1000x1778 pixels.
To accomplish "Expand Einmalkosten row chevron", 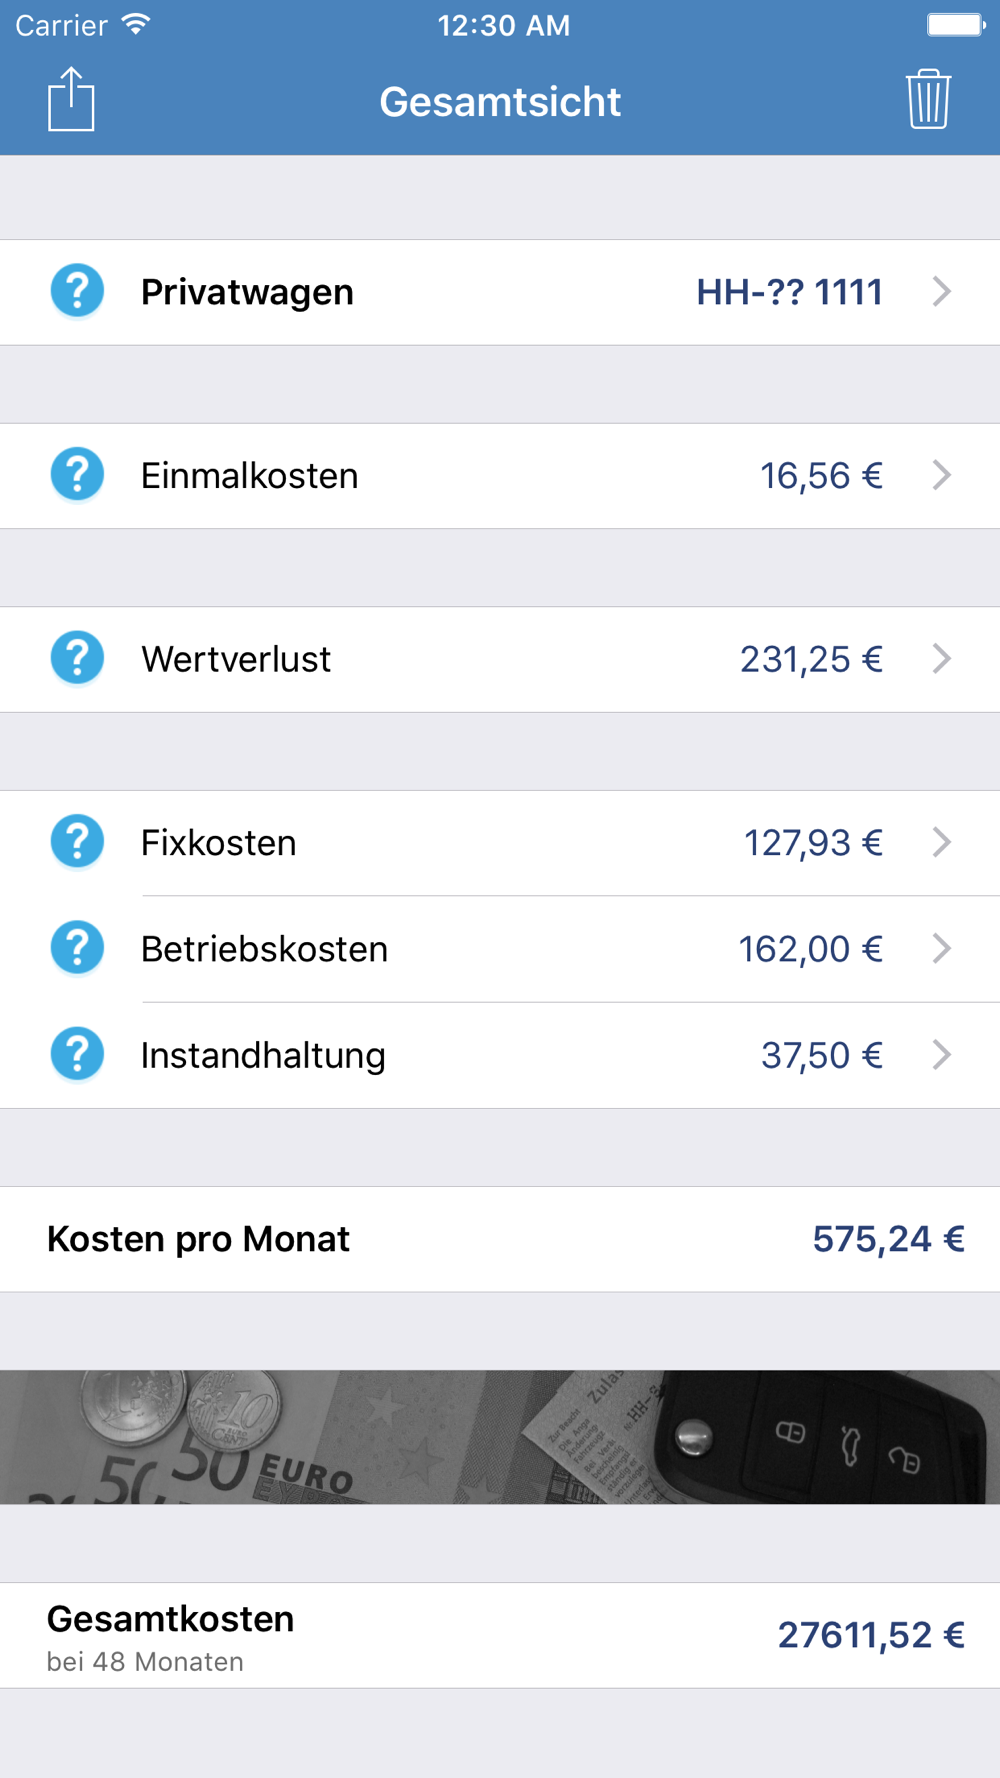I will pyautogui.click(x=941, y=475).
